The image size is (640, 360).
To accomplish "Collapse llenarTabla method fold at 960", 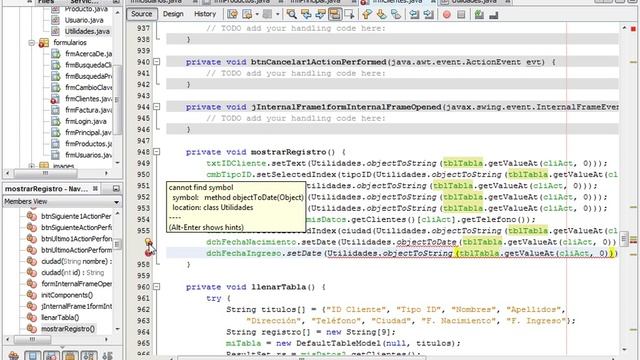I will [156, 287].
